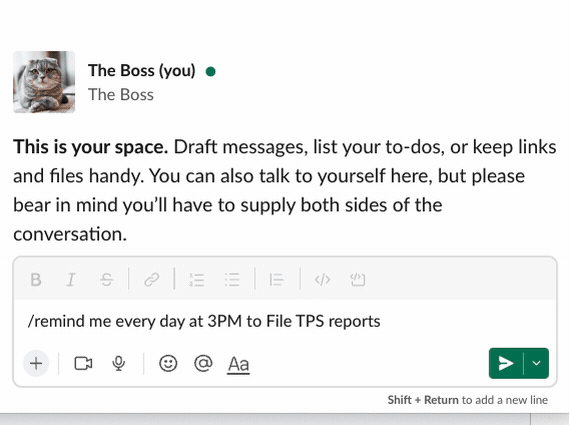This screenshot has height=425, width=569.
Task: Open the schedule send dropdown arrow
Action: pos(536,363)
